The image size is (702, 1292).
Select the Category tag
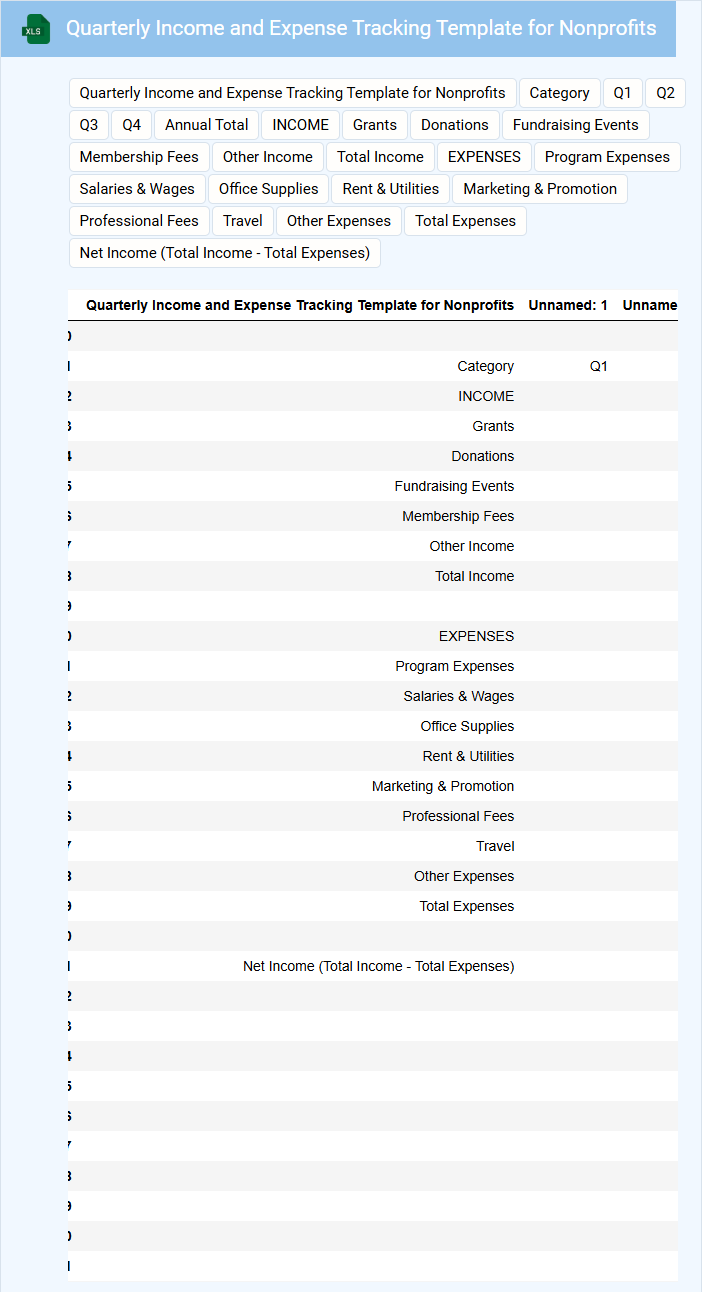pos(559,93)
